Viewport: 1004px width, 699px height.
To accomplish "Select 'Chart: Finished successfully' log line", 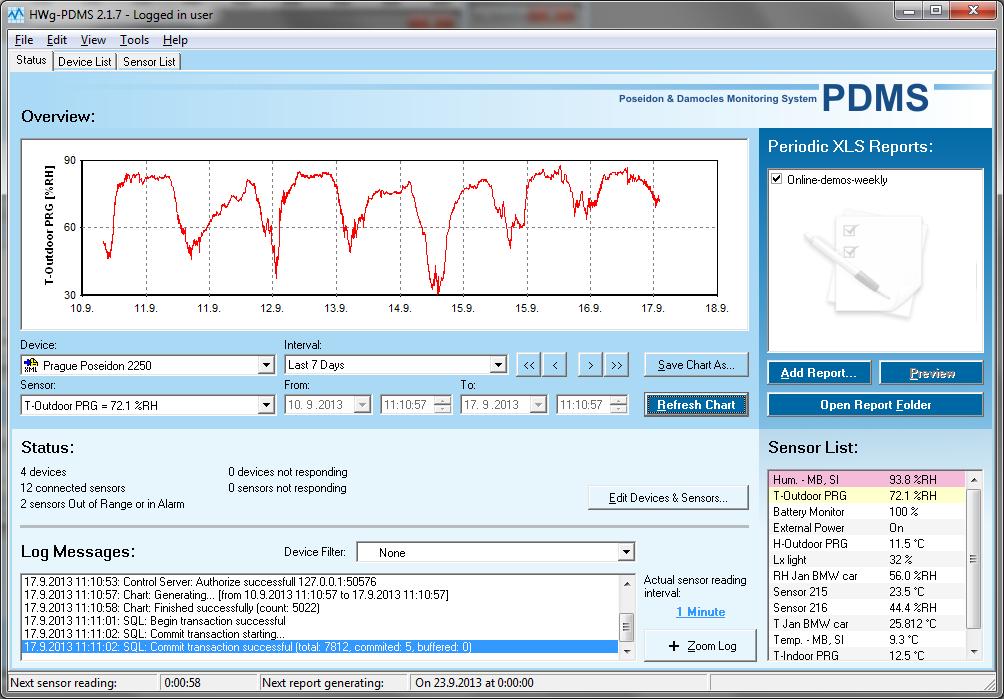I will 320,607.
